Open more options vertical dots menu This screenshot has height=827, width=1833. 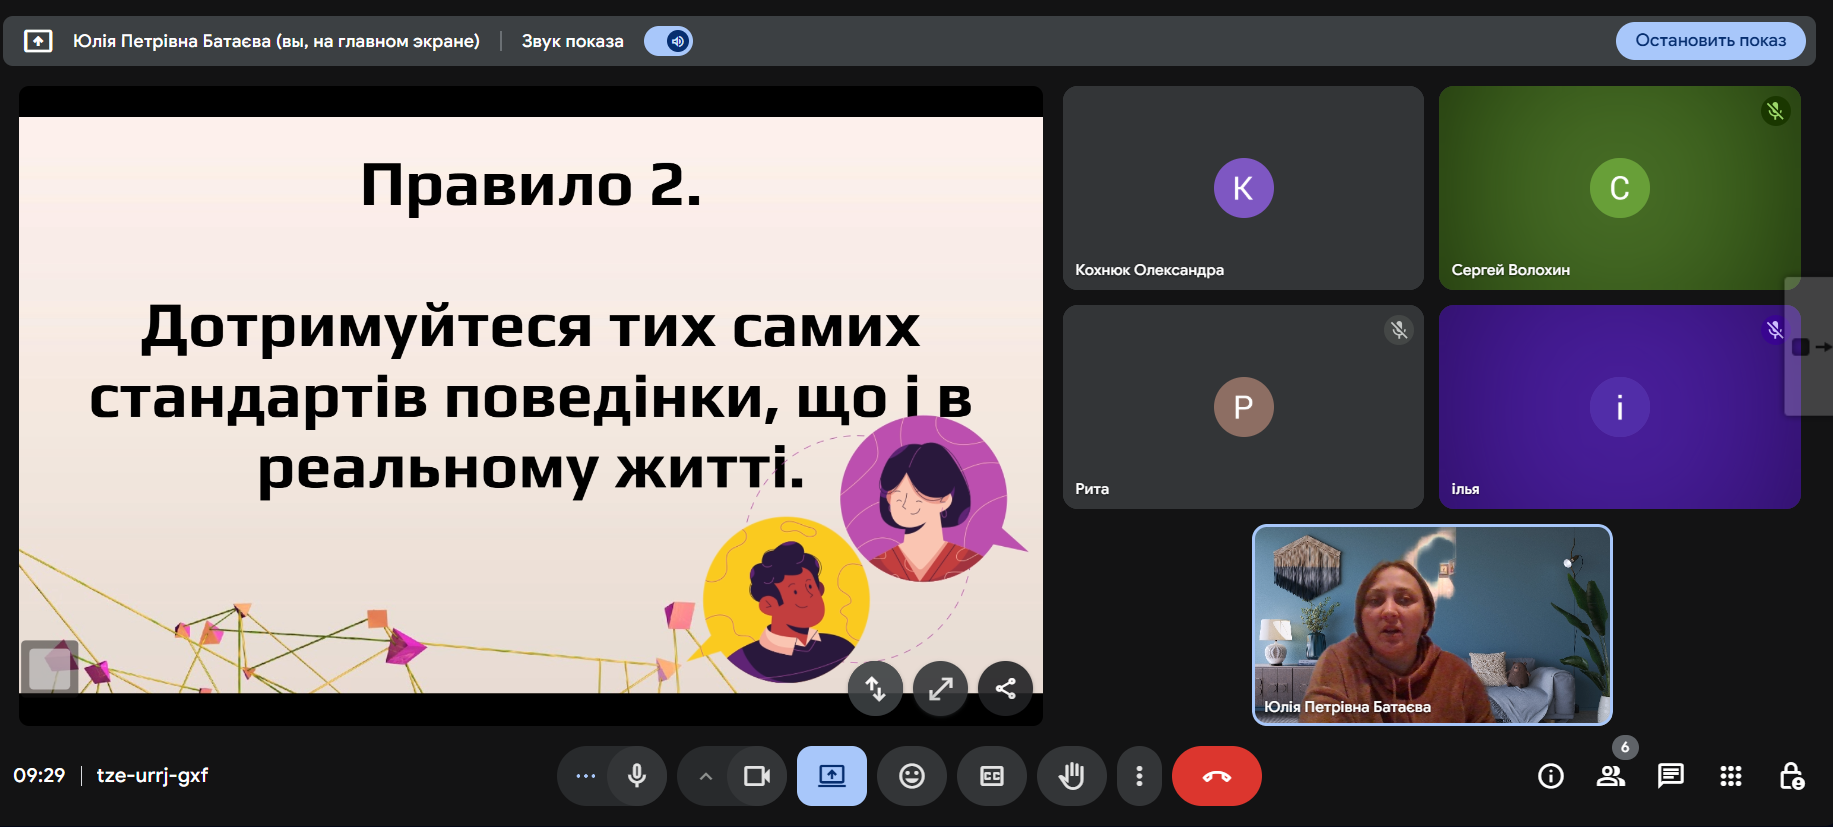[x=1139, y=776]
